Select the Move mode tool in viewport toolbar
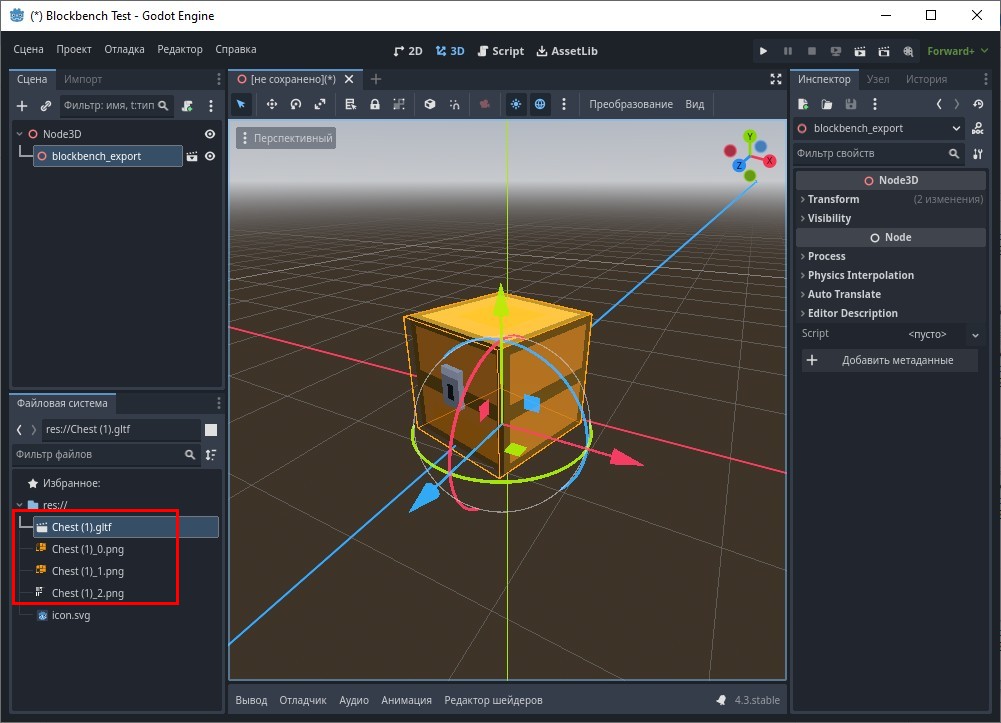Screen dimensions: 1001x723 (271, 104)
